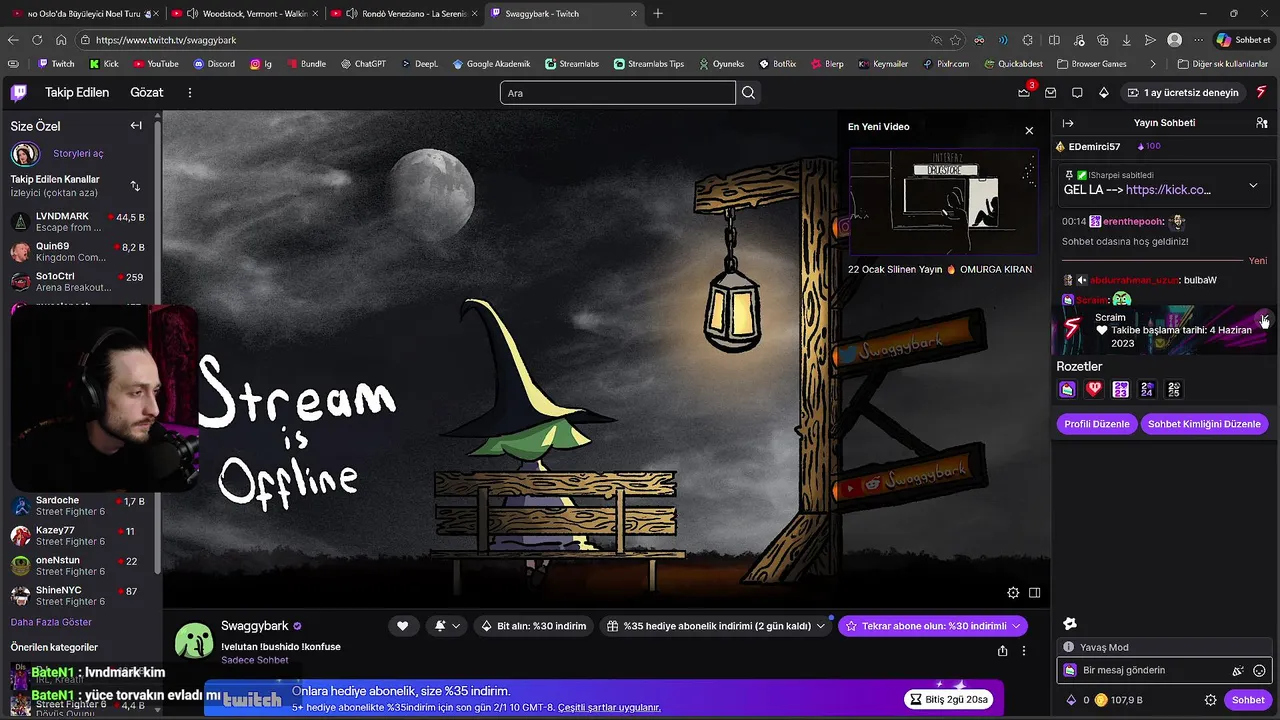Open browser extensions puzzle icon
Image resolution: width=1280 pixels, height=720 pixels.
pos(1027,40)
